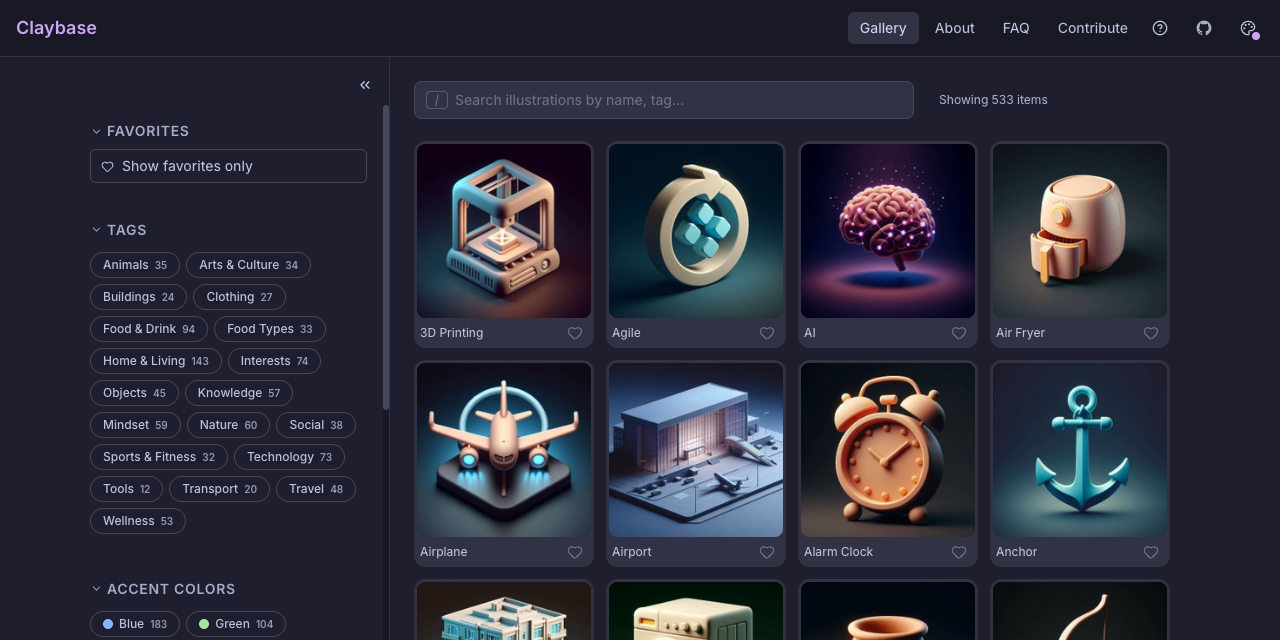Favorite the Agile illustration heart
The image size is (1280, 640).
(767, 333)
